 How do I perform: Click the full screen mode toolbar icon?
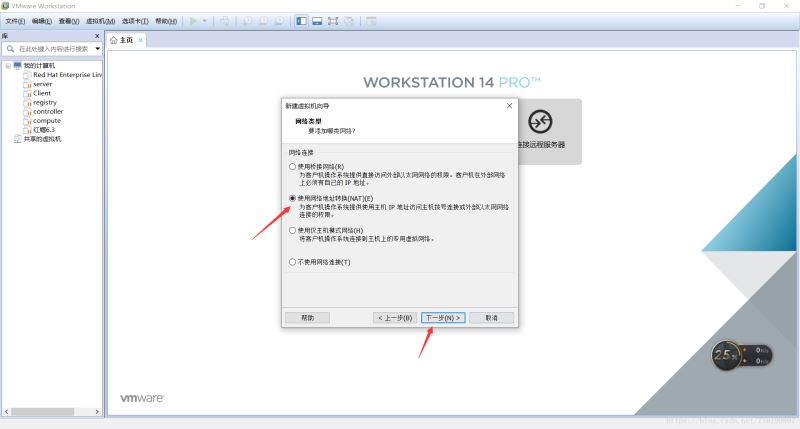point(332,20)
